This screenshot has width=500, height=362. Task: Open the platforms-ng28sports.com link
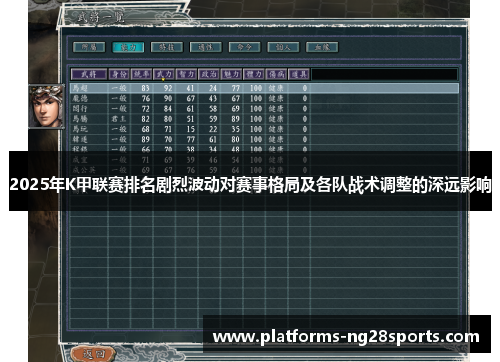point(346,336)
